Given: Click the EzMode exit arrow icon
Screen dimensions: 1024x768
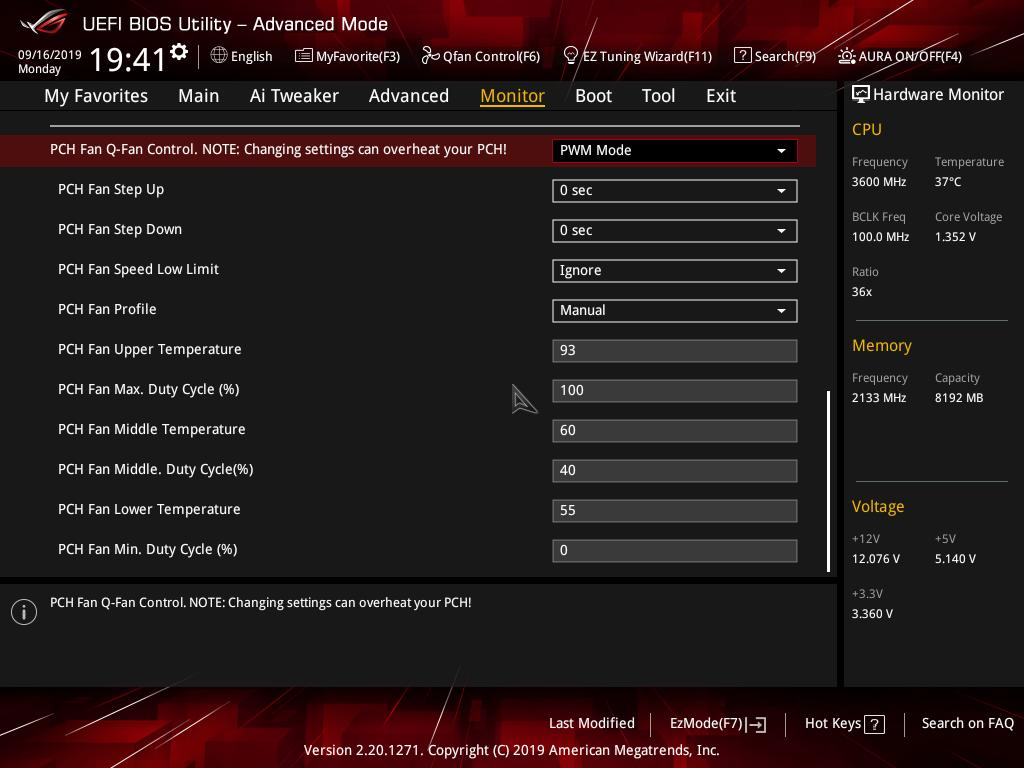Looking at the screenshot, I should click(x=756, y=724).
